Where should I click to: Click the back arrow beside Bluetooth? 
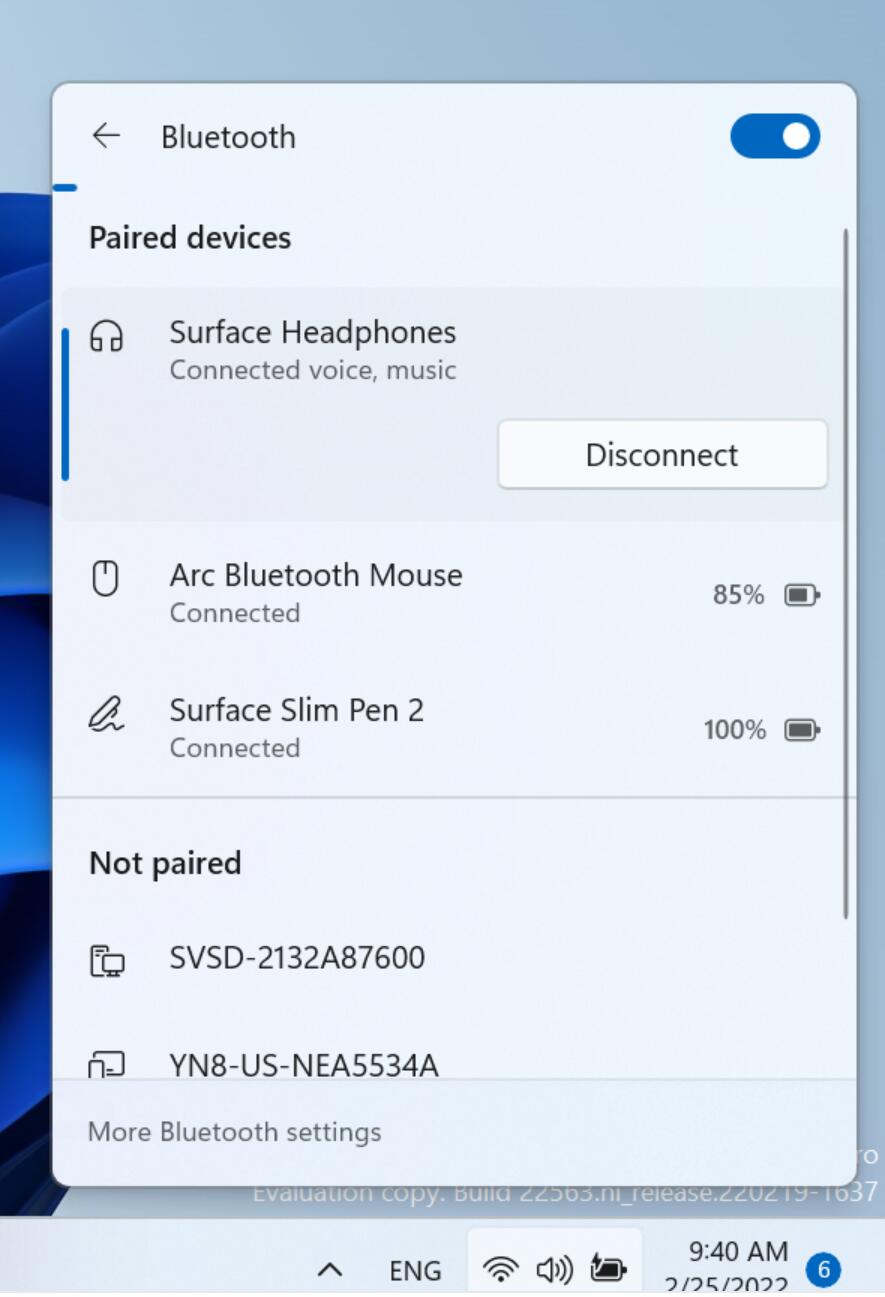pos(106,136)
